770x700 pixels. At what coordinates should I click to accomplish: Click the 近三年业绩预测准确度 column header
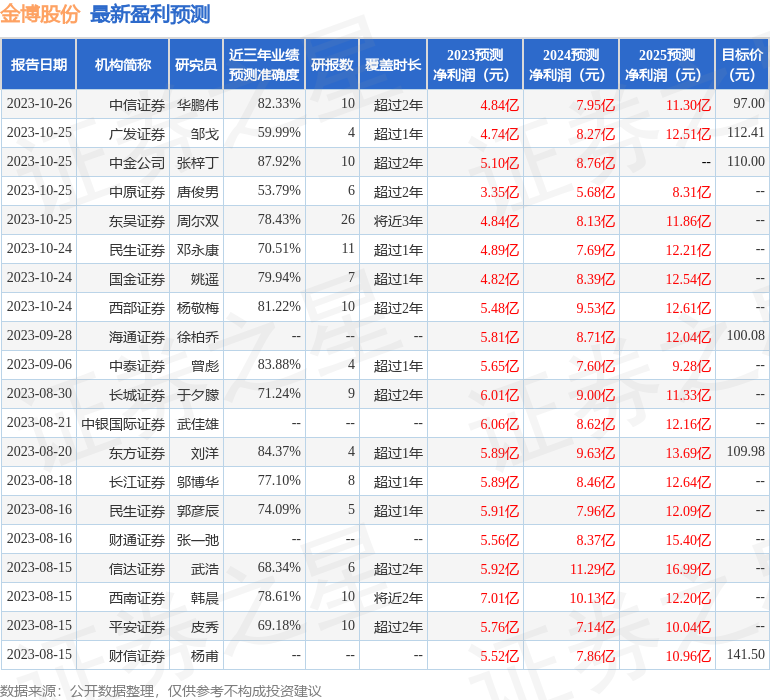(264, 64)
